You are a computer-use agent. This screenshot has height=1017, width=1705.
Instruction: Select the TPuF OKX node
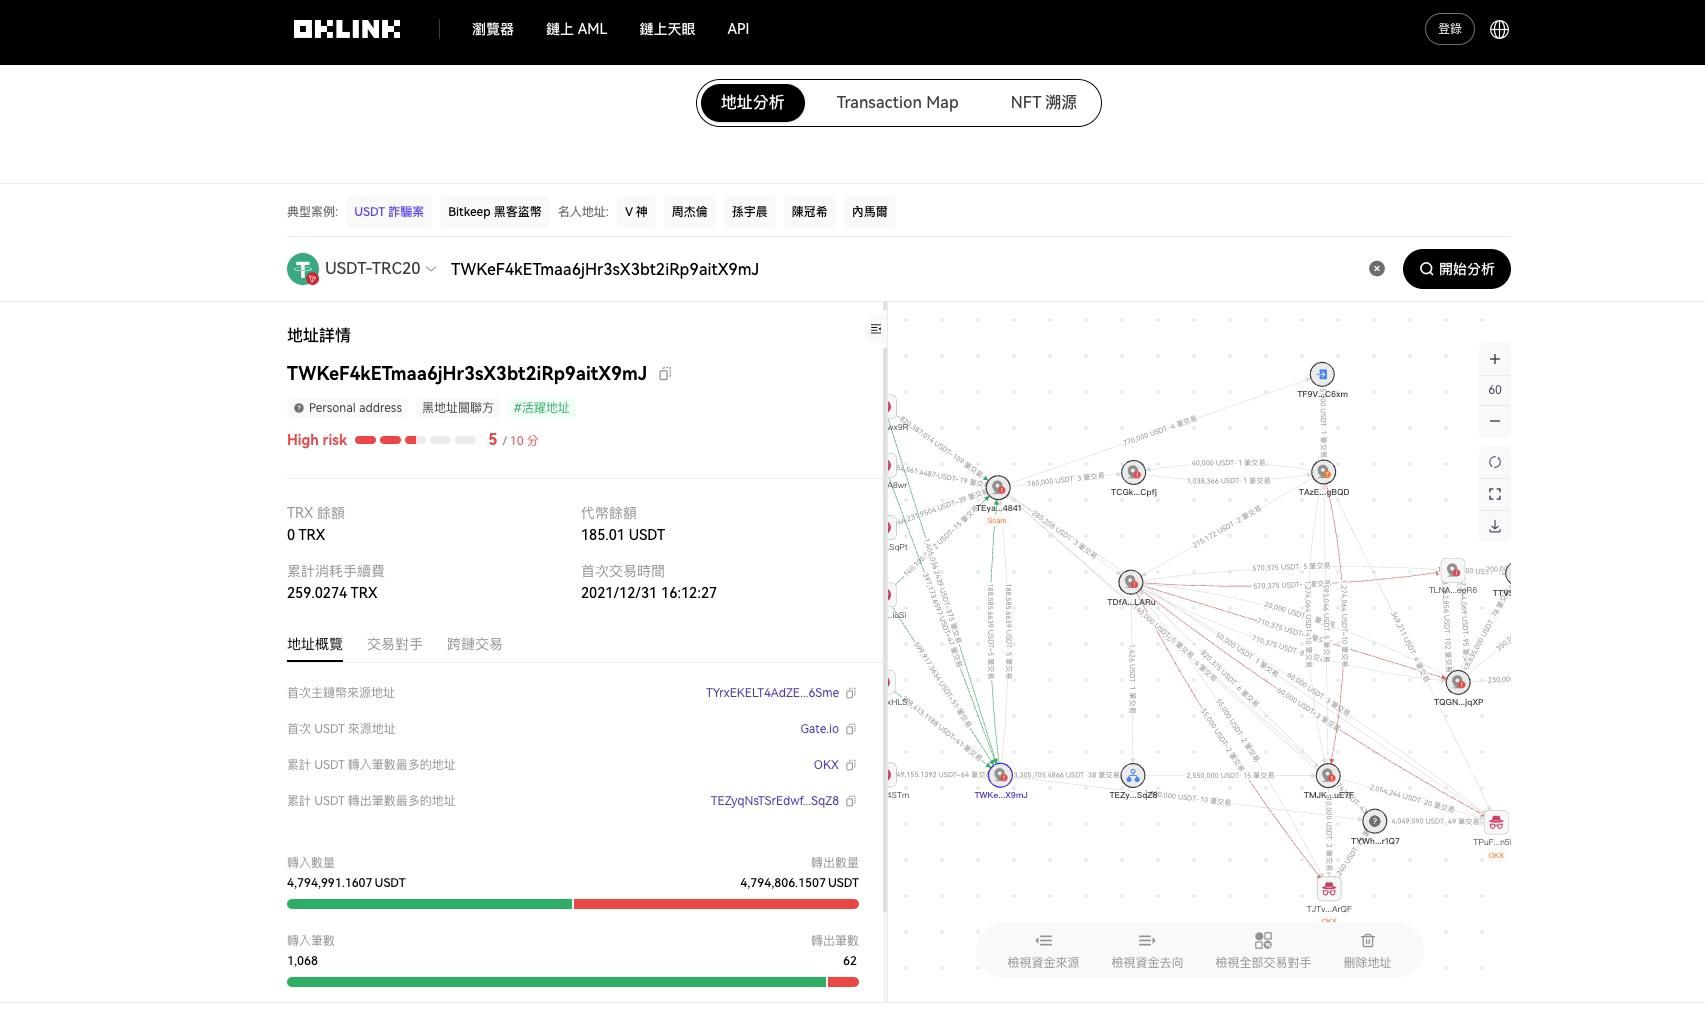click(1496, 822)
